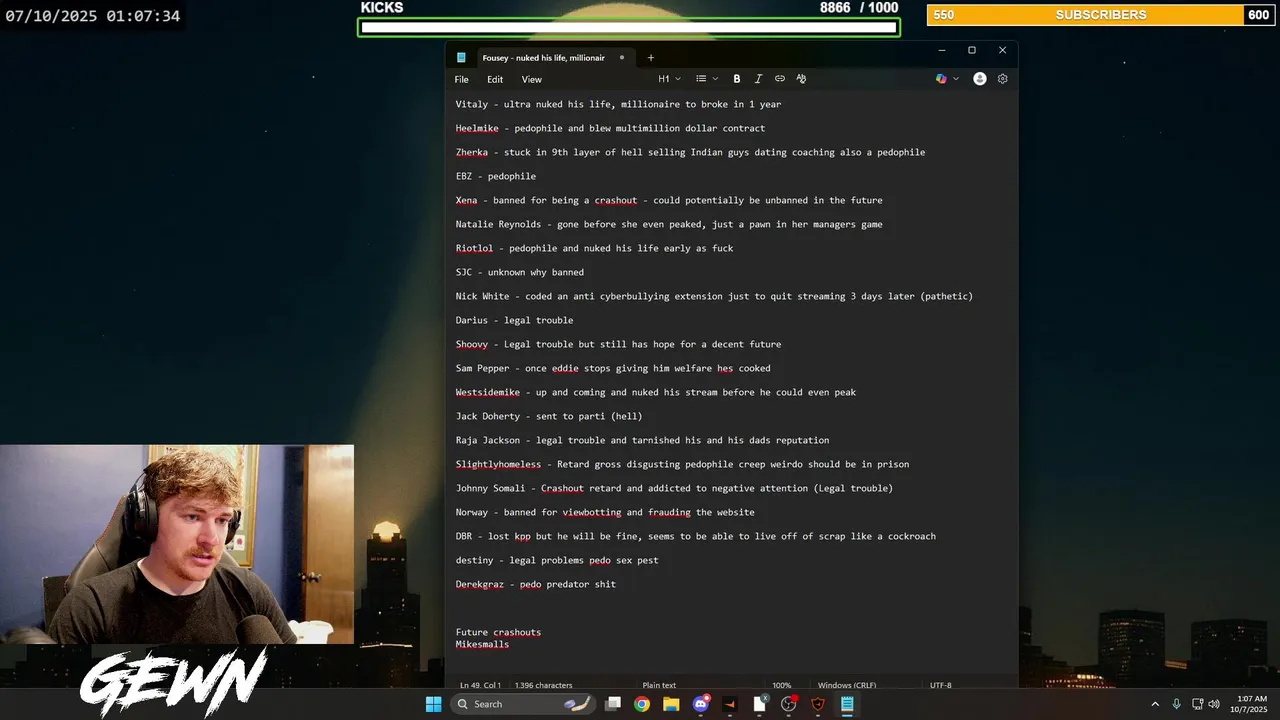The image size is (1280, 720).
Task: Click the Shoovy line in the note
Action: (x=618, y=344)
